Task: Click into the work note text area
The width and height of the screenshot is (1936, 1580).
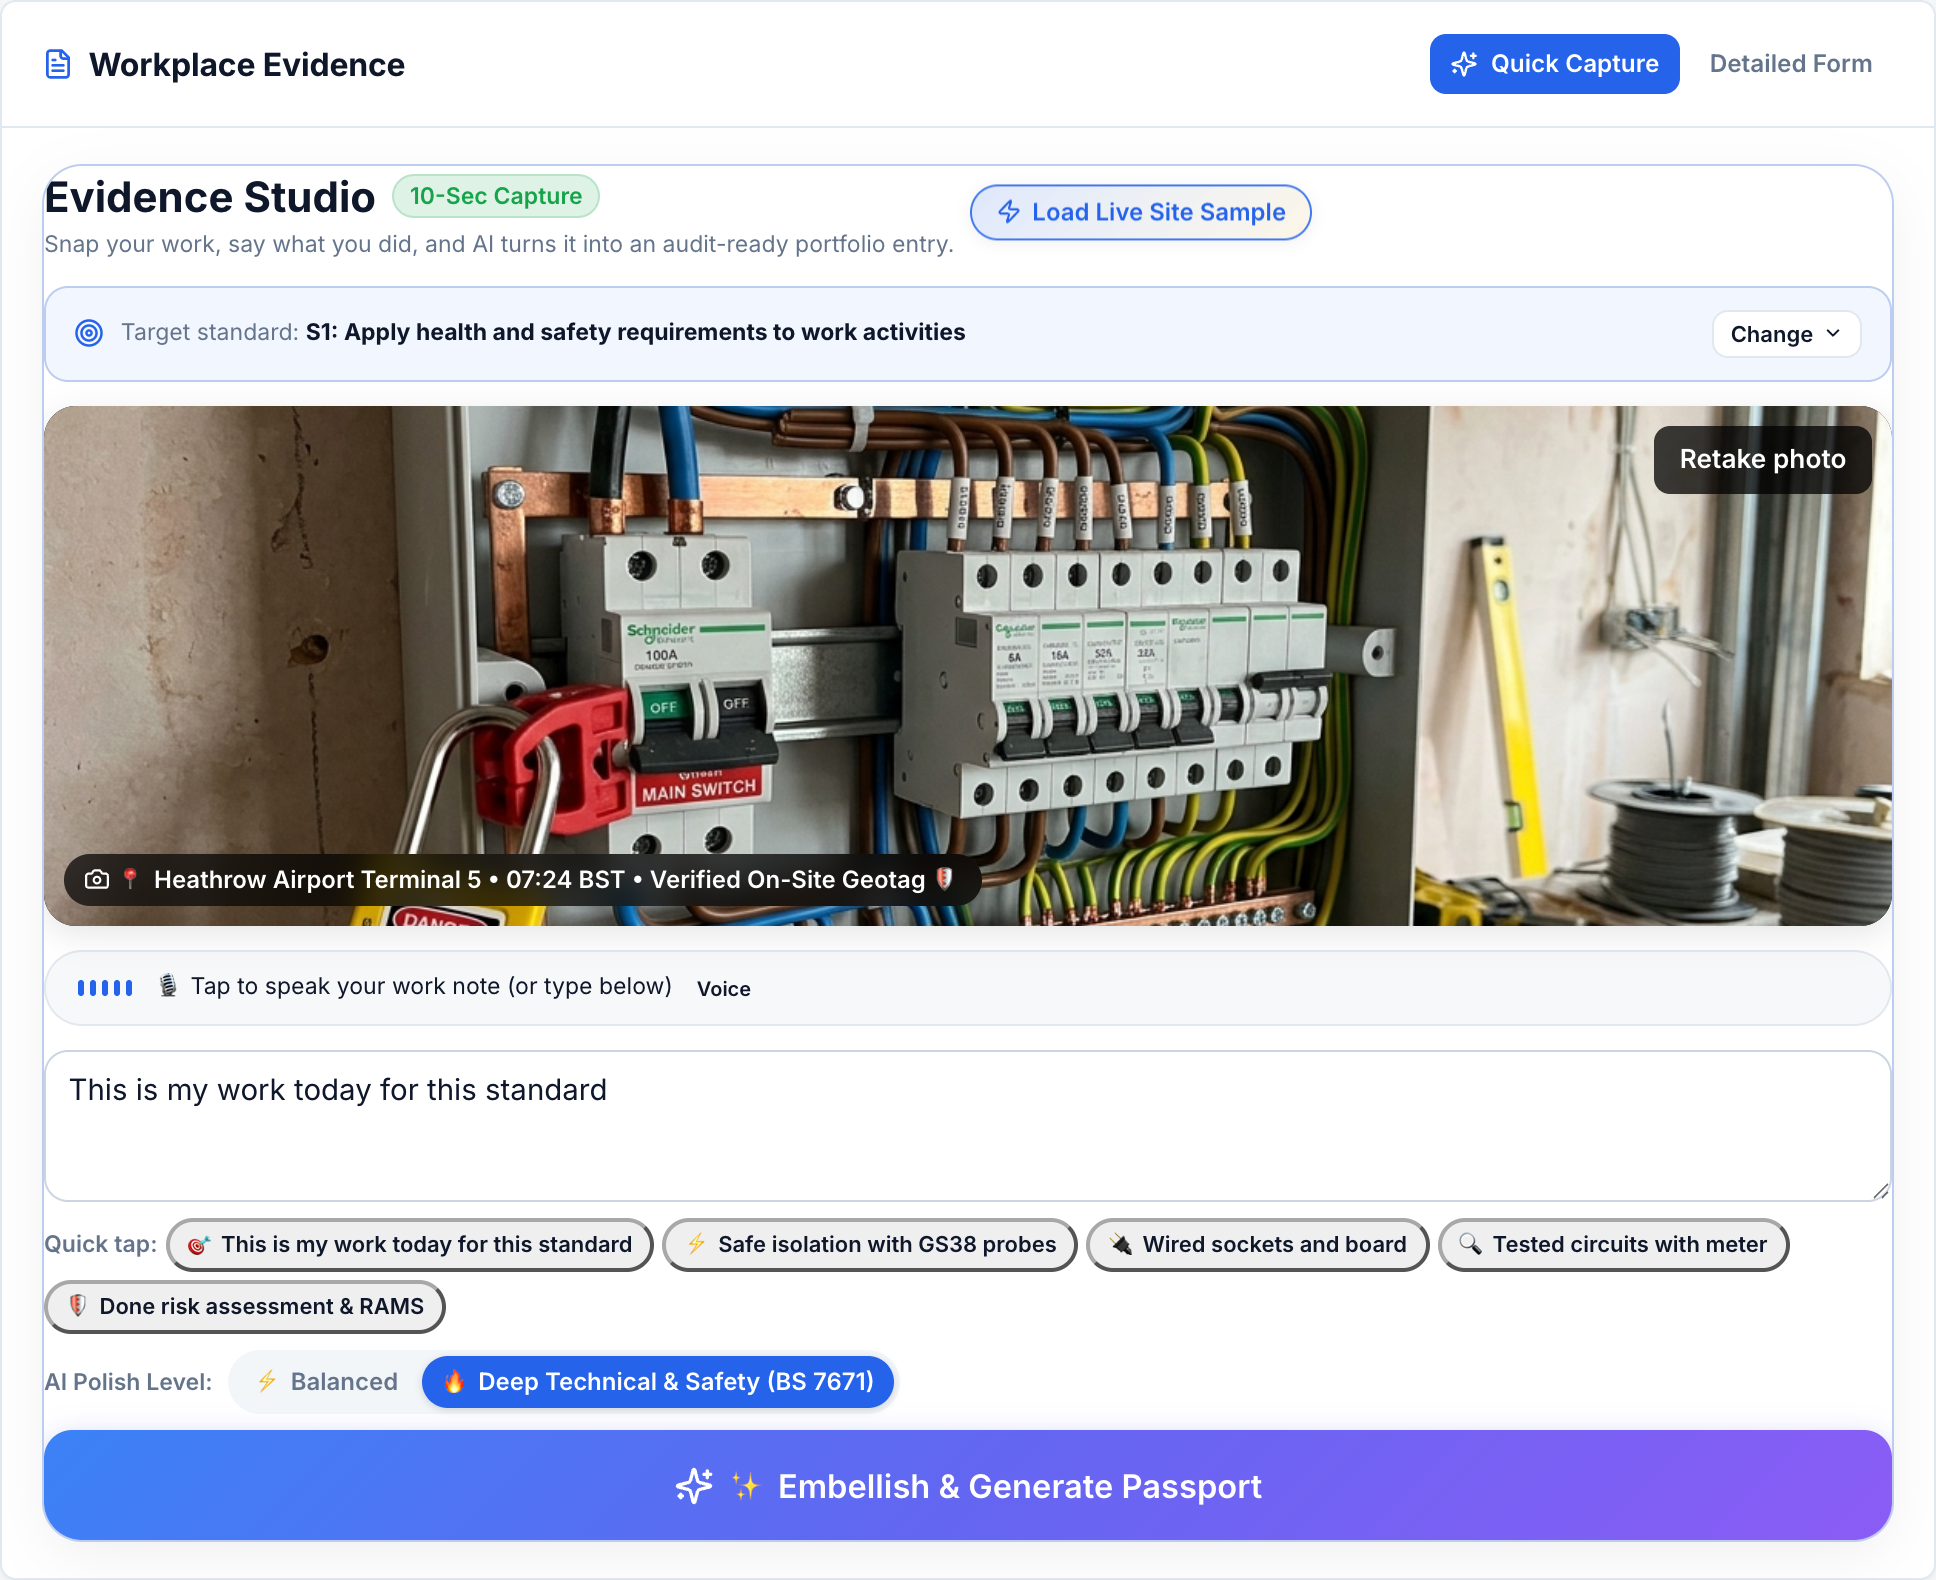Action: [967, 1126]
